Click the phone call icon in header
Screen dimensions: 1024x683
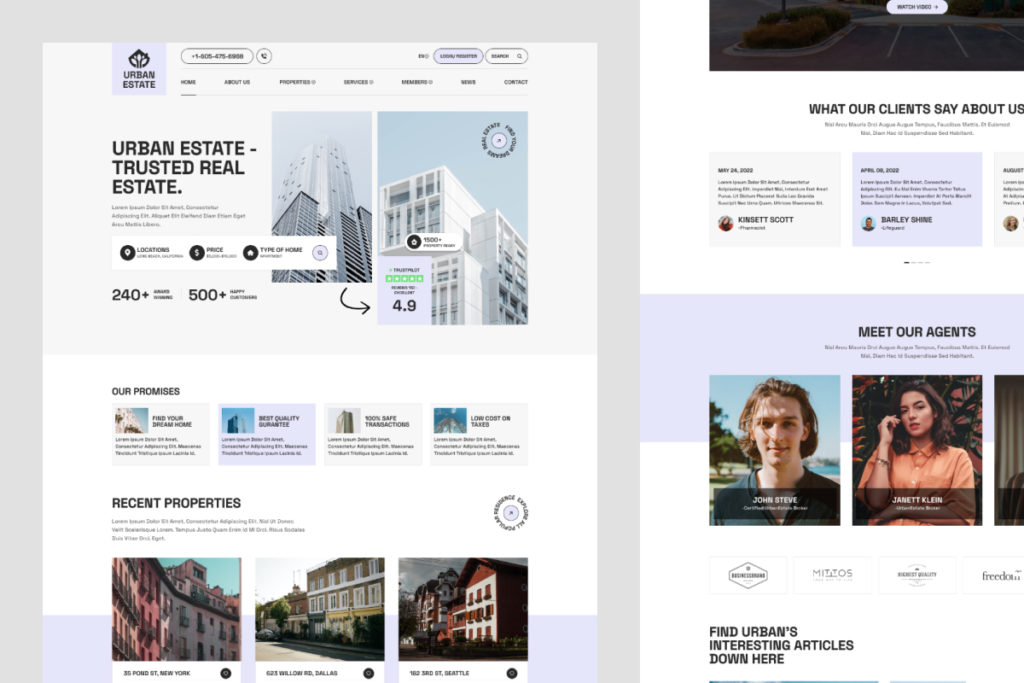click(264, 56)
